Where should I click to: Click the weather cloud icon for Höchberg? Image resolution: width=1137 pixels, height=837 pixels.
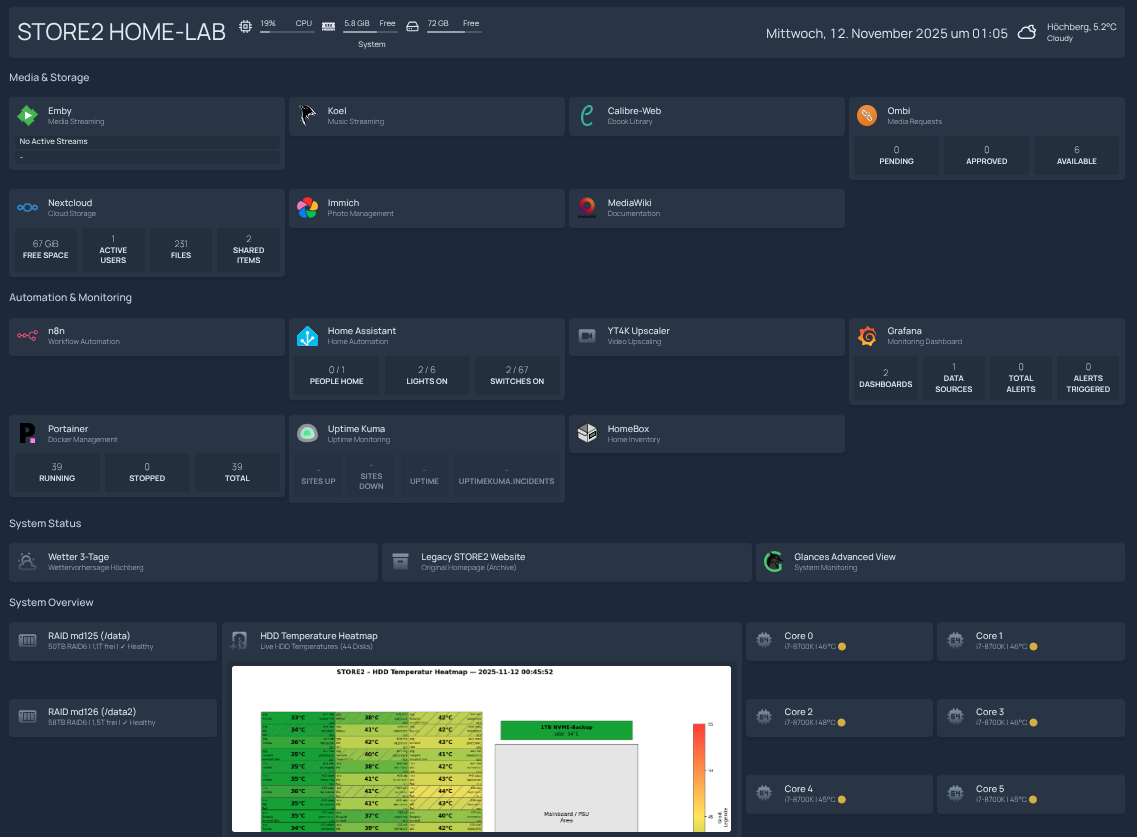tap(1026, 31)
